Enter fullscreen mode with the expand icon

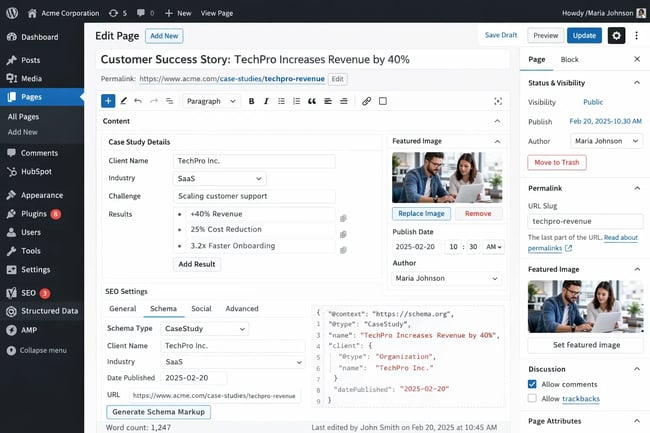click(498, 101)
